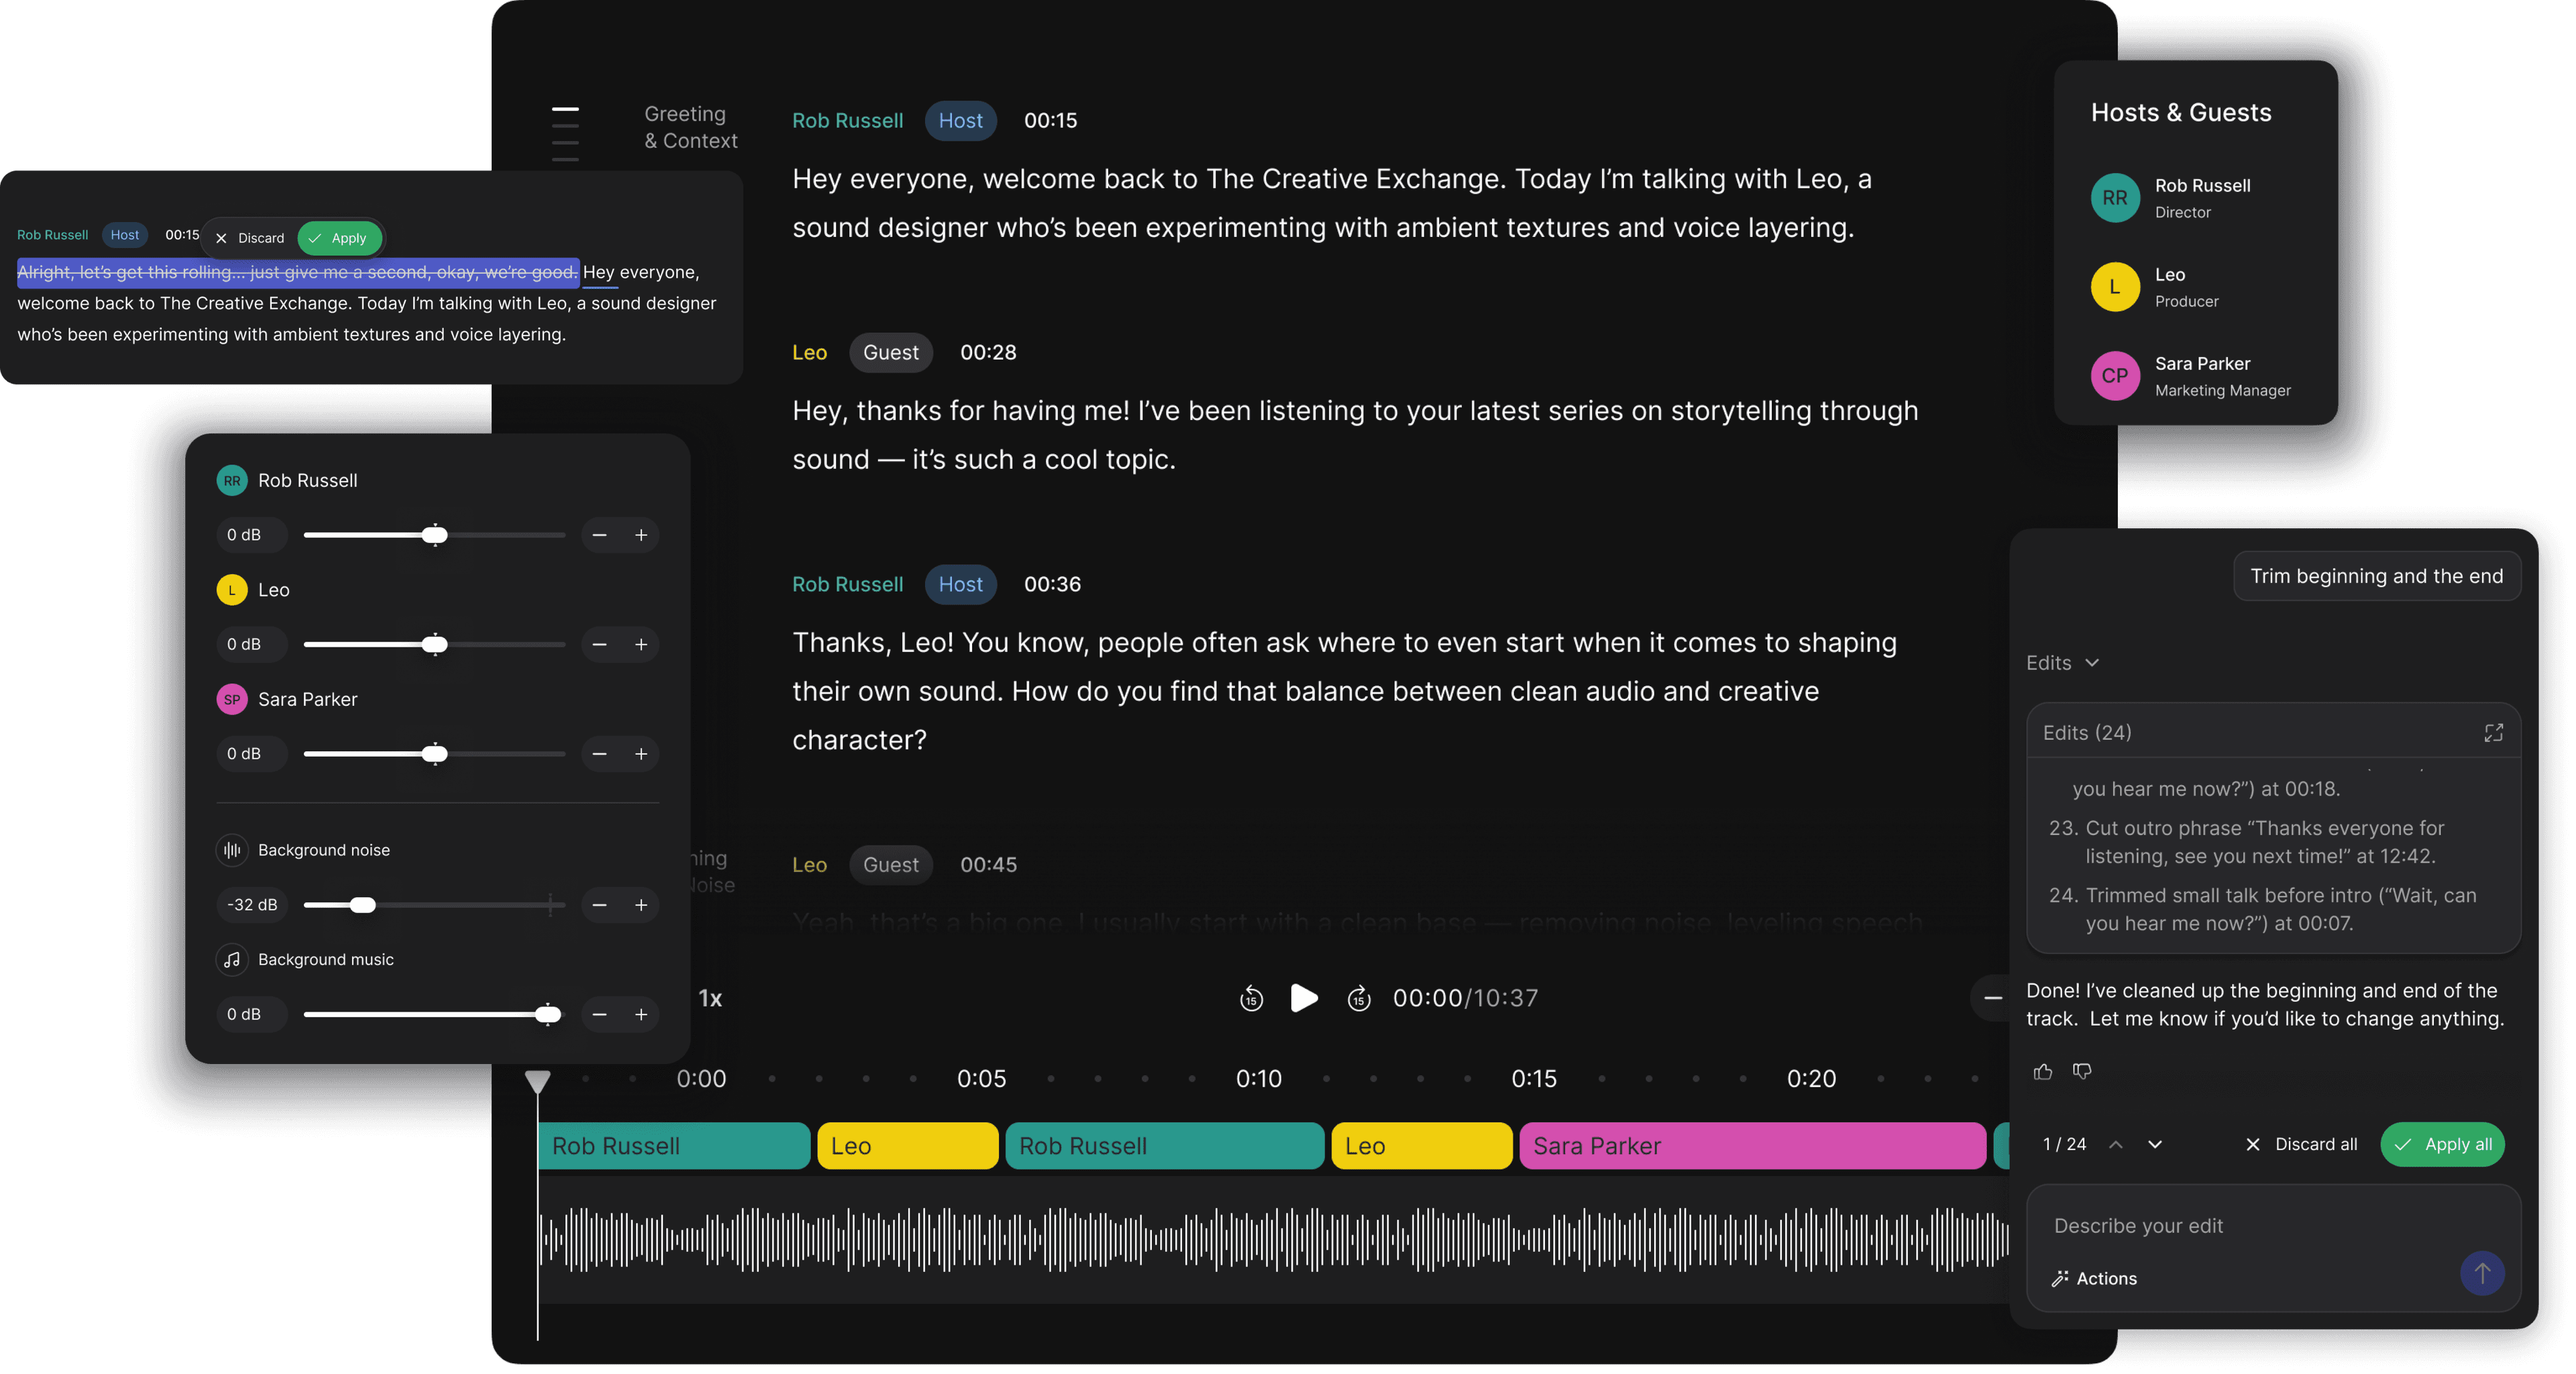Screen dimensions: 2576x1374
Task: Skip forward 15 seconds
Action: point(1358,998)
